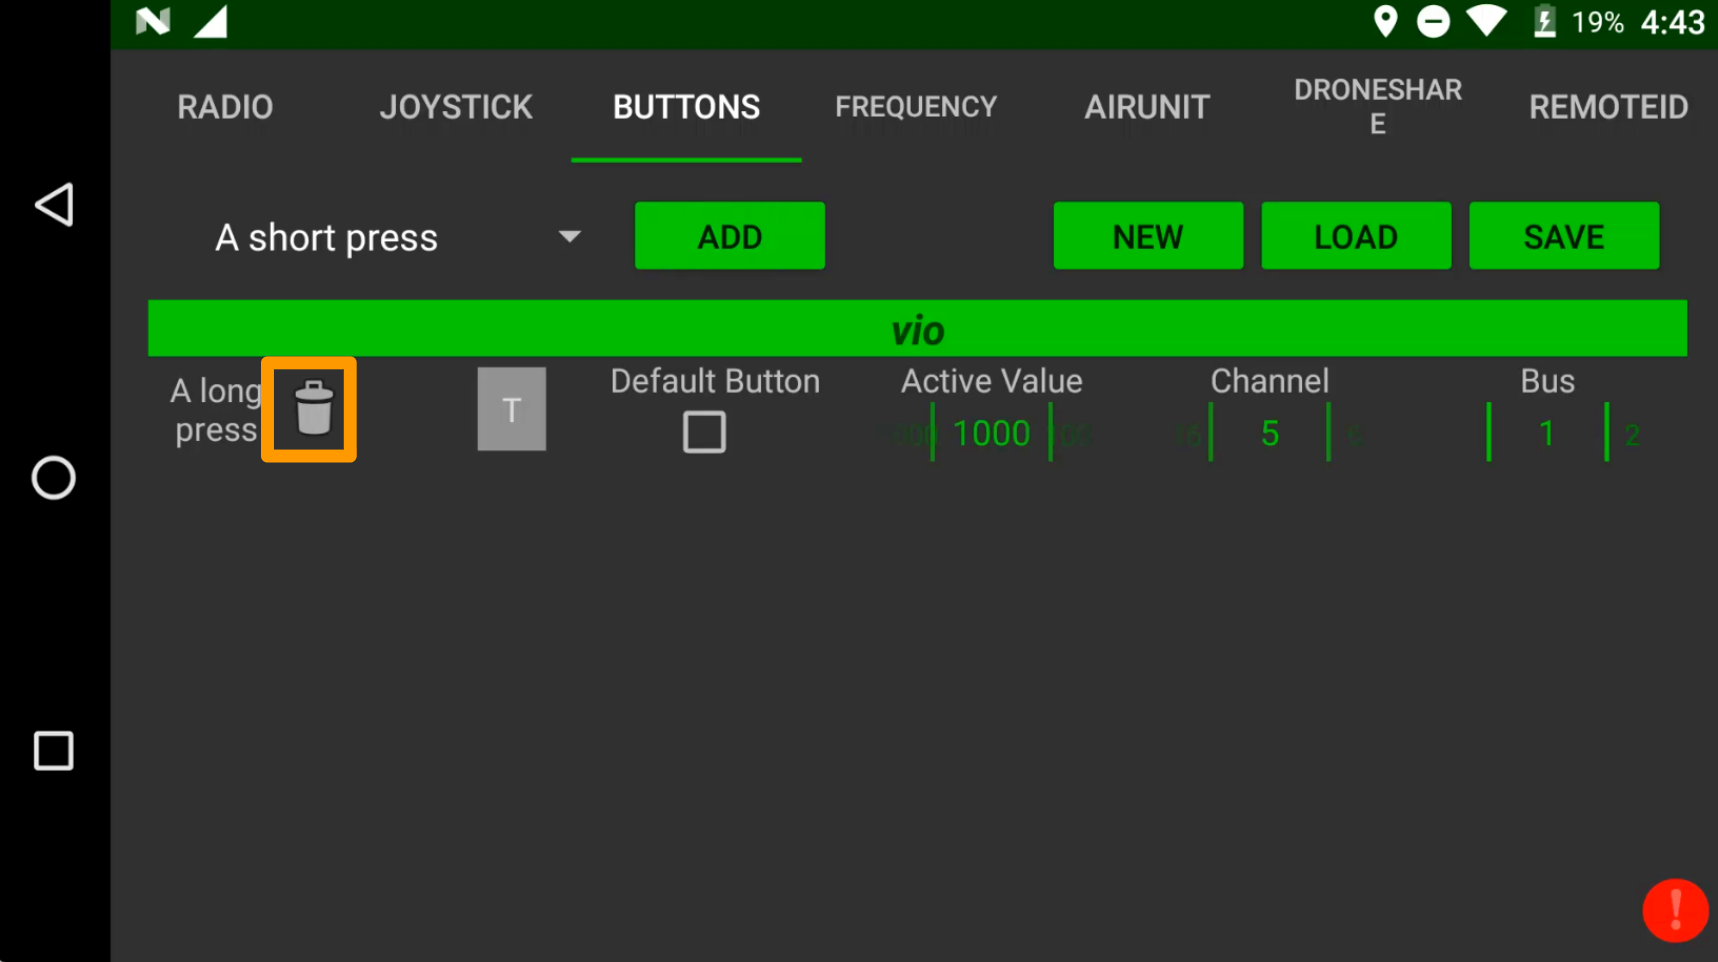
Task: Tap the battery status icon
Action: coord(1544,21)
